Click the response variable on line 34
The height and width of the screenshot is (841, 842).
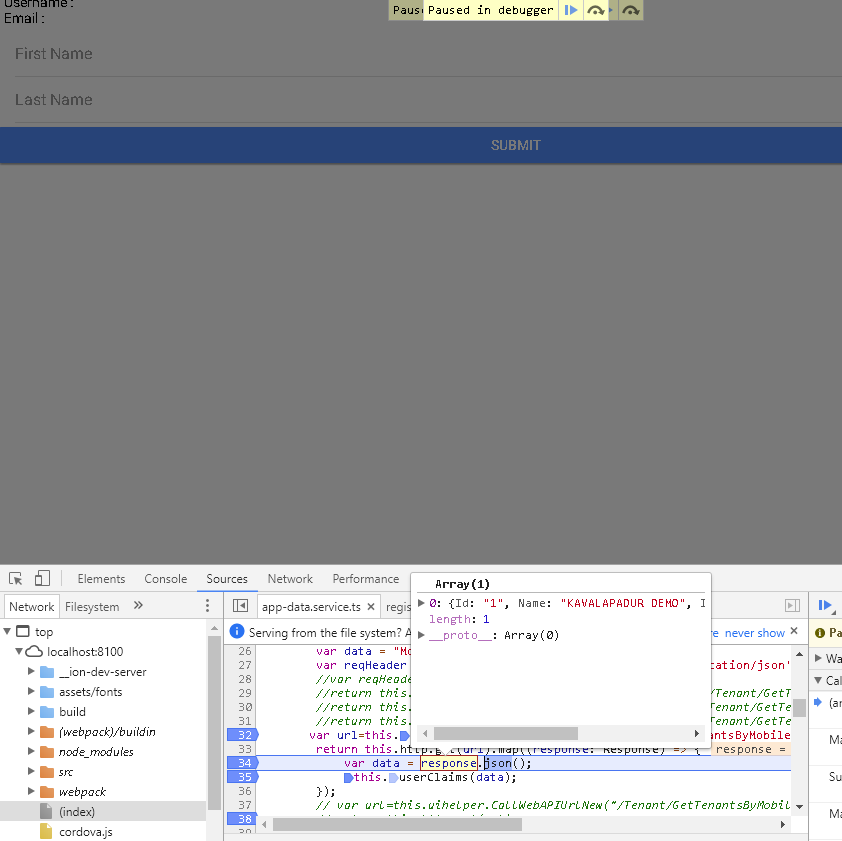click(449, 763)
